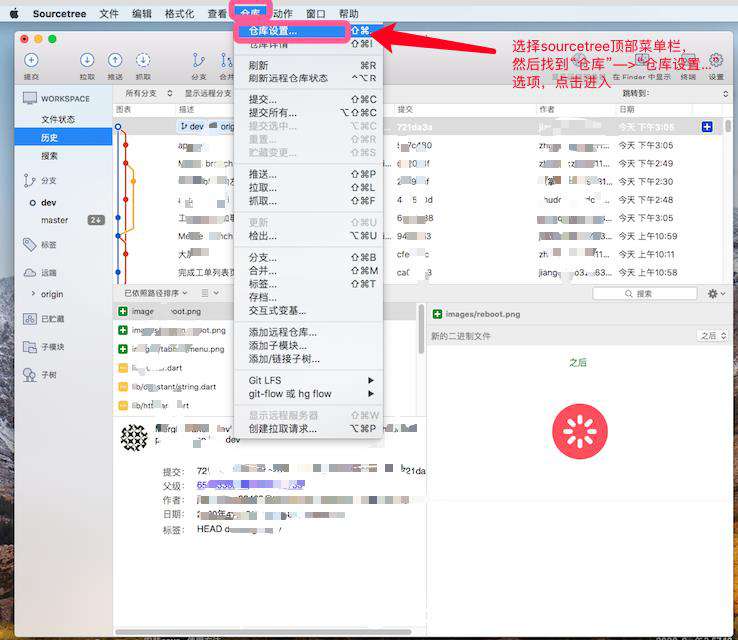The width and height of the screenshot is (738, 640).
Task: Click the red loading spinner icon
Action: [580, 432]
